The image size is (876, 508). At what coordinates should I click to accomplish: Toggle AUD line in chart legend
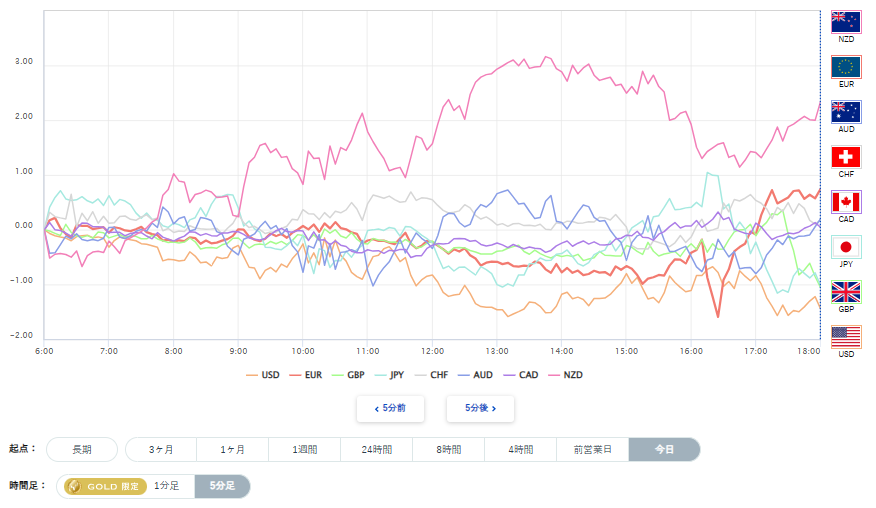point(475,375)
